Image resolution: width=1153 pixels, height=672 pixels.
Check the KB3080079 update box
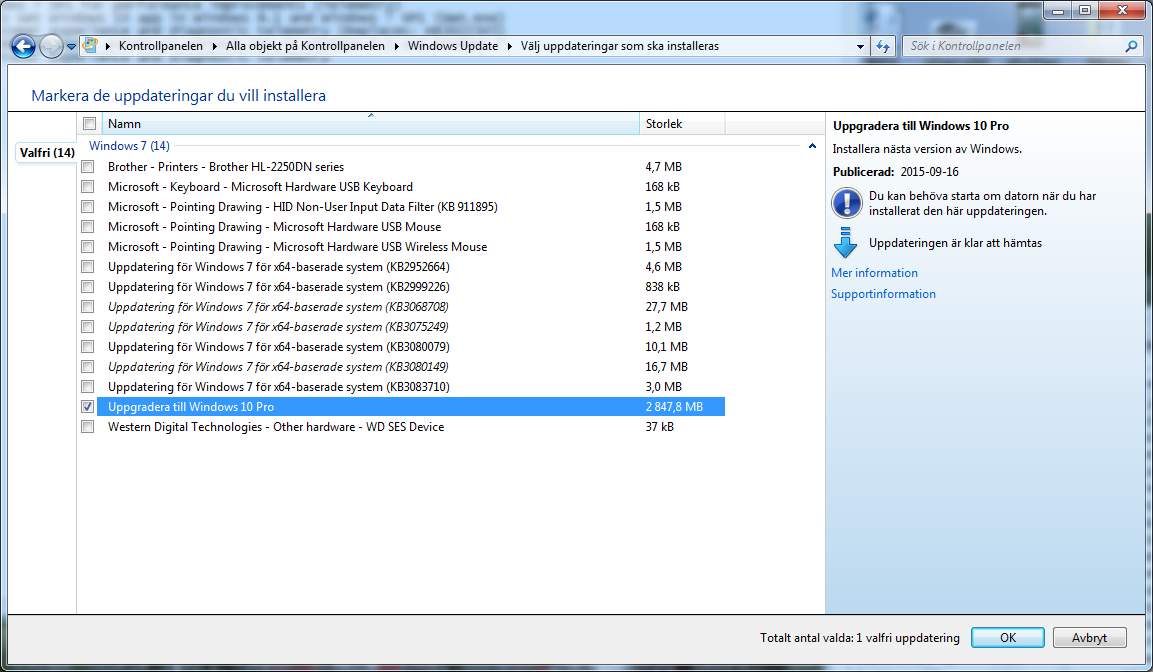click(88, 347)
